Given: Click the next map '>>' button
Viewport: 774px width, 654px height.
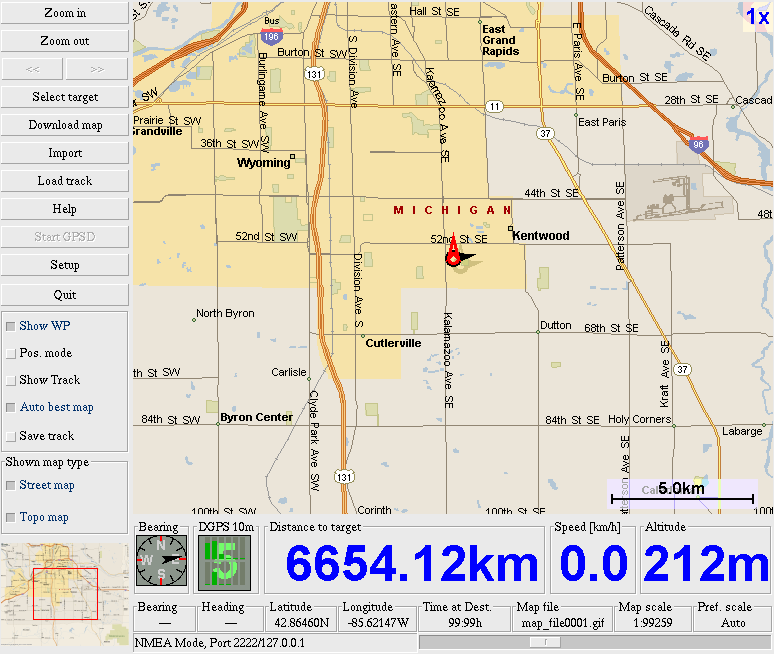Looking at the screenshot, I should coord(97,69).
